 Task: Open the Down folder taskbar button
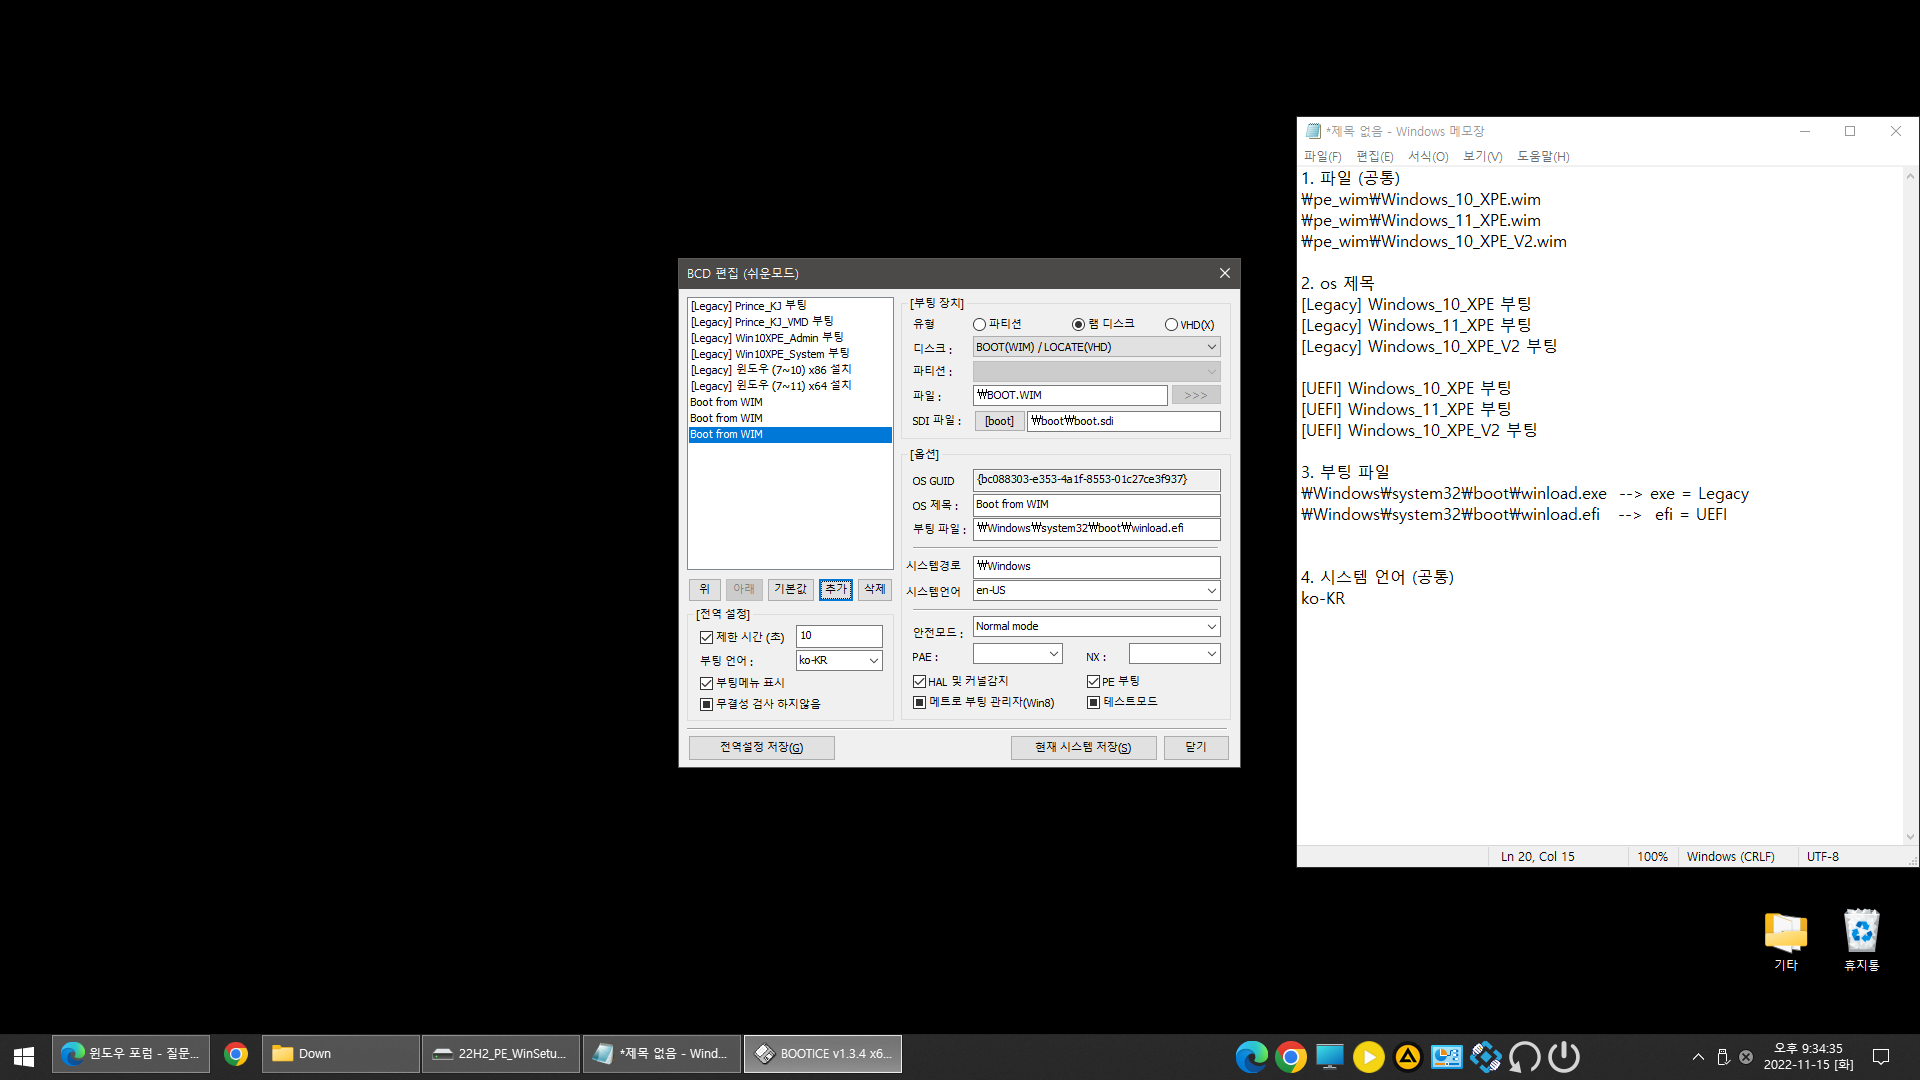click(341, 1054)
